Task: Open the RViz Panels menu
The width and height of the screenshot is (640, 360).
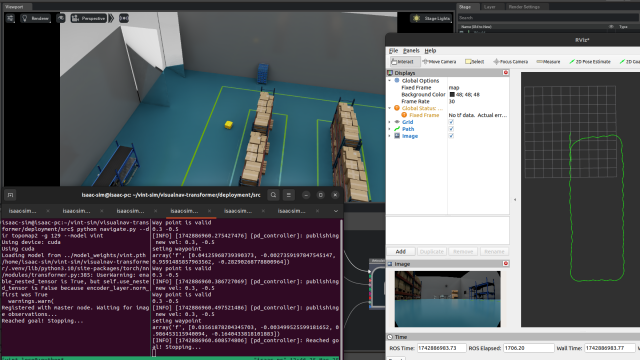Action: (411, 51)
